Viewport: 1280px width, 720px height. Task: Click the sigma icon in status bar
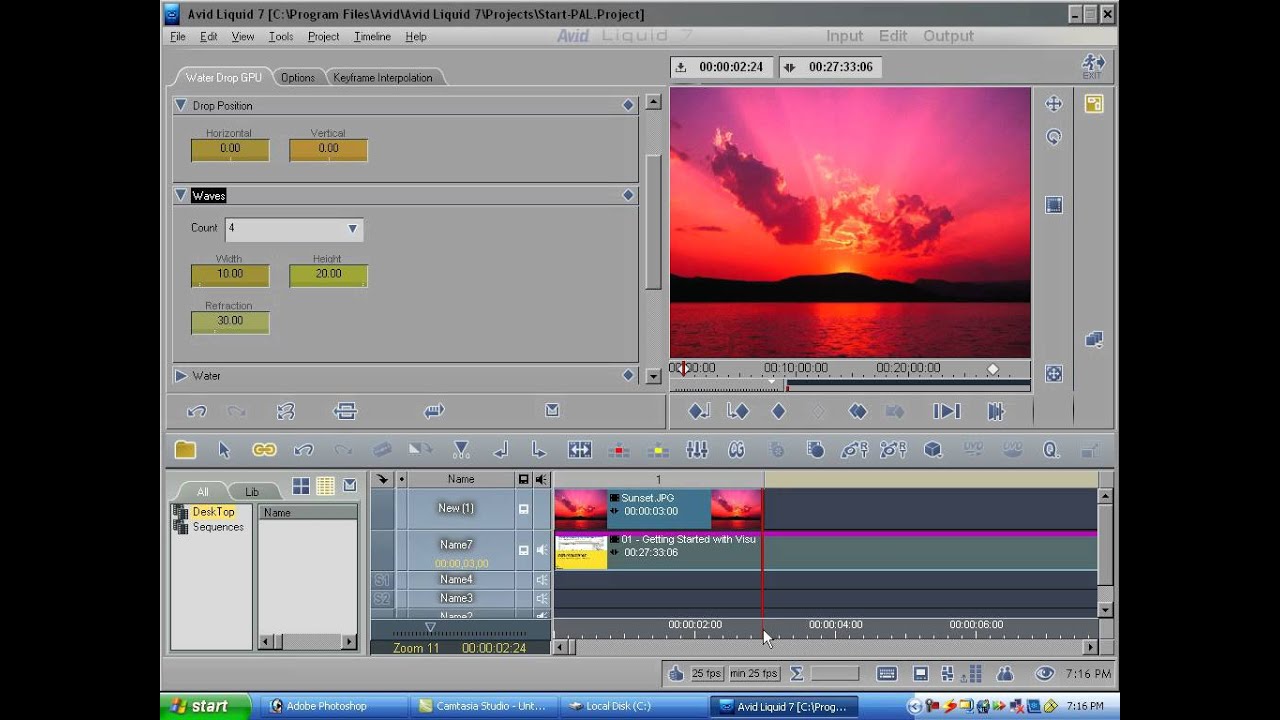pyautogui.click(x=796, y=674)
